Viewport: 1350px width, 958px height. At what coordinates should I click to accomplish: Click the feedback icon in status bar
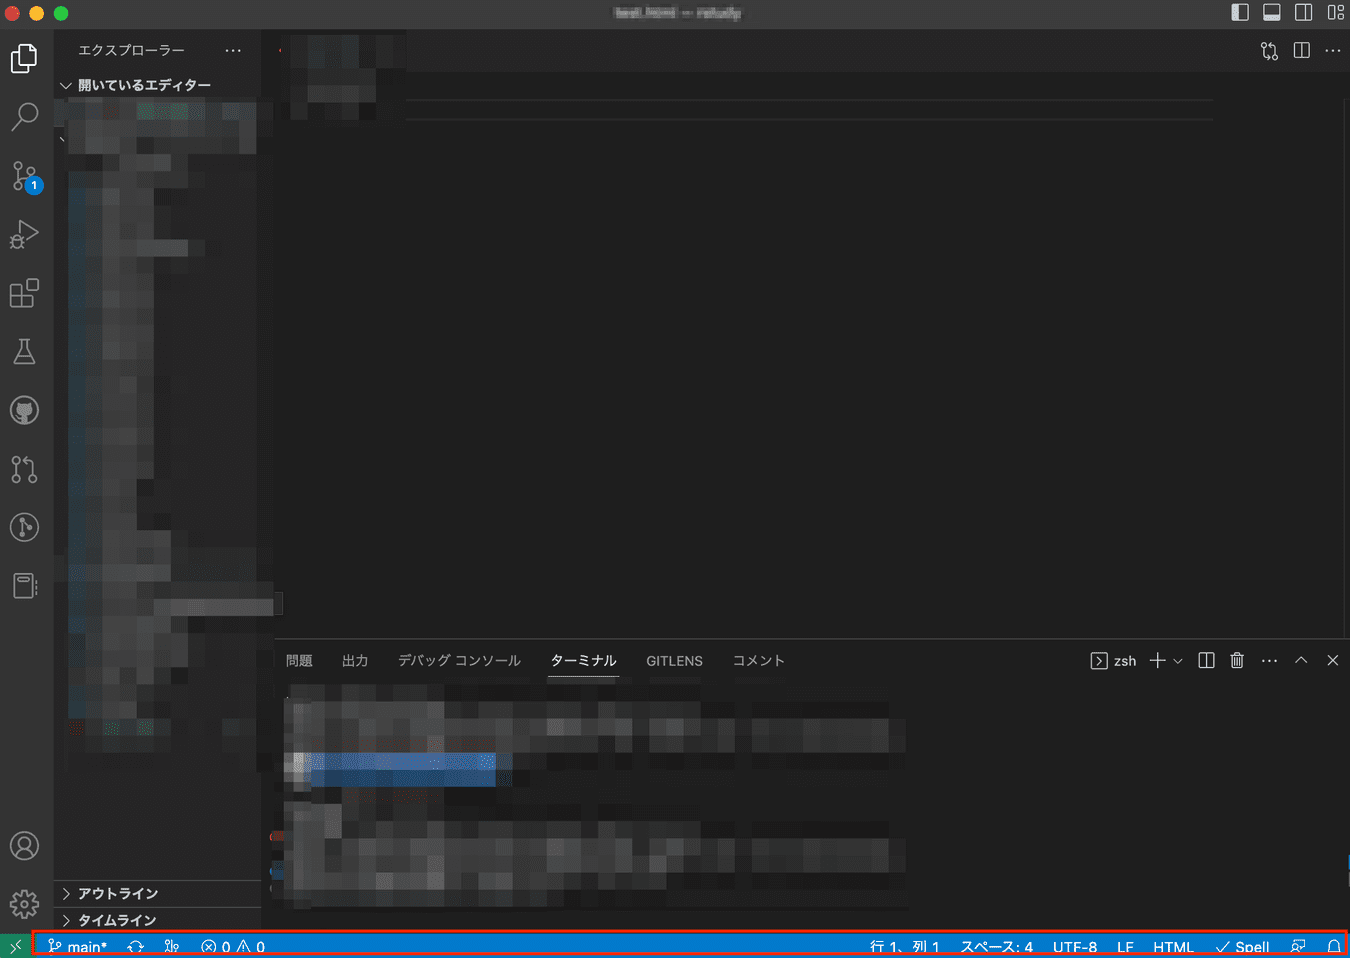(x=1298, y=946)
